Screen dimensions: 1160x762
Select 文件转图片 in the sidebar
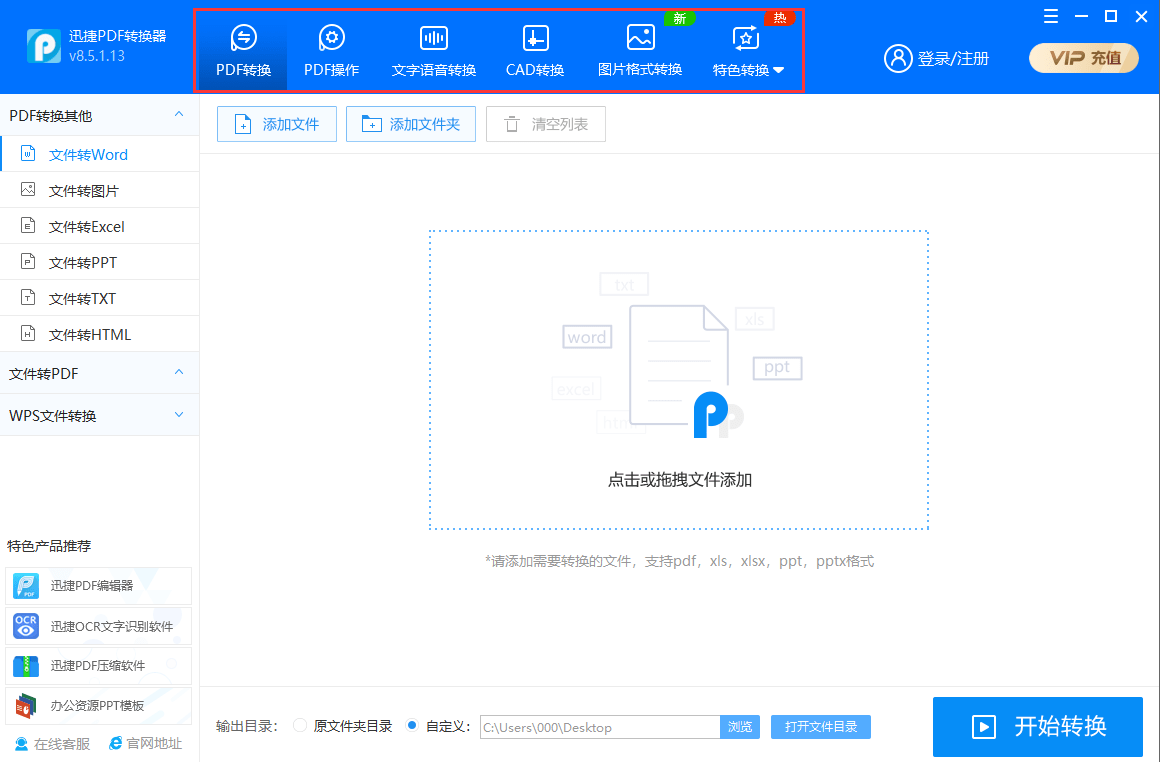[90, 189]
